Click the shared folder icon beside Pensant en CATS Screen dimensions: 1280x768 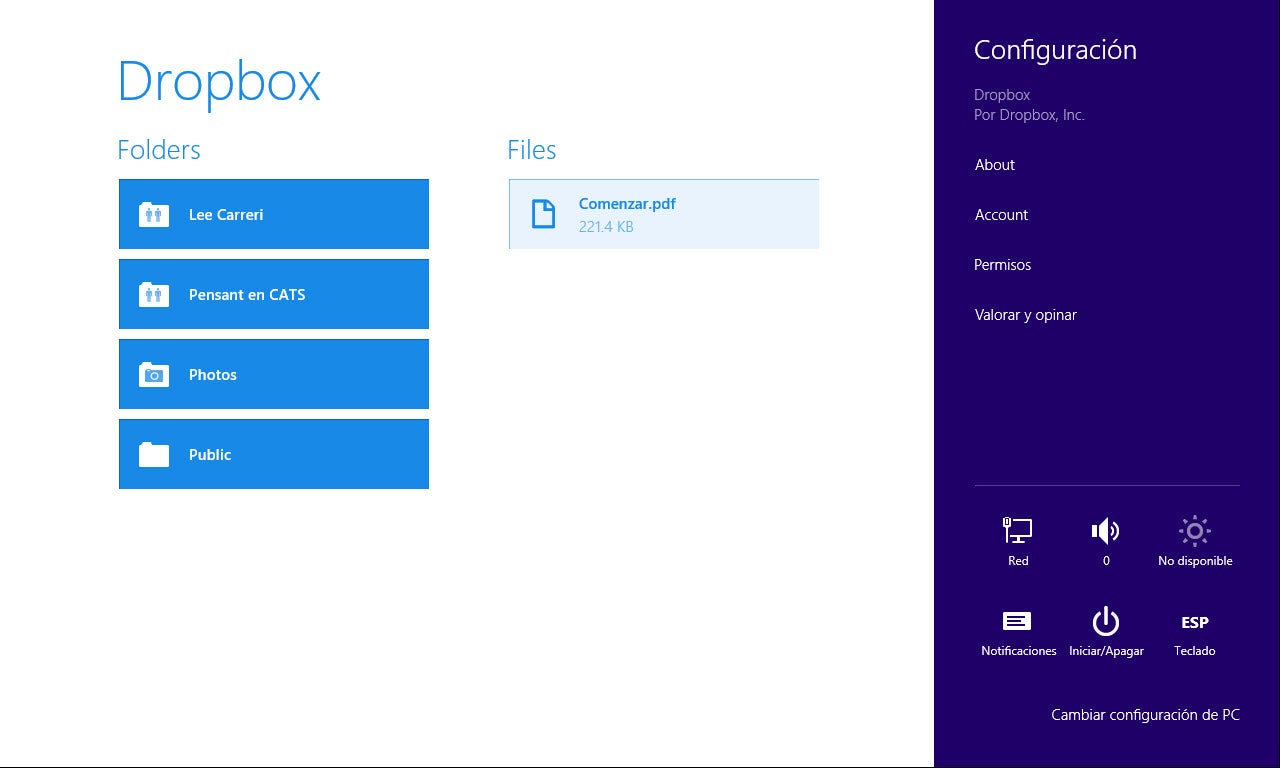[x=154, y=295]
